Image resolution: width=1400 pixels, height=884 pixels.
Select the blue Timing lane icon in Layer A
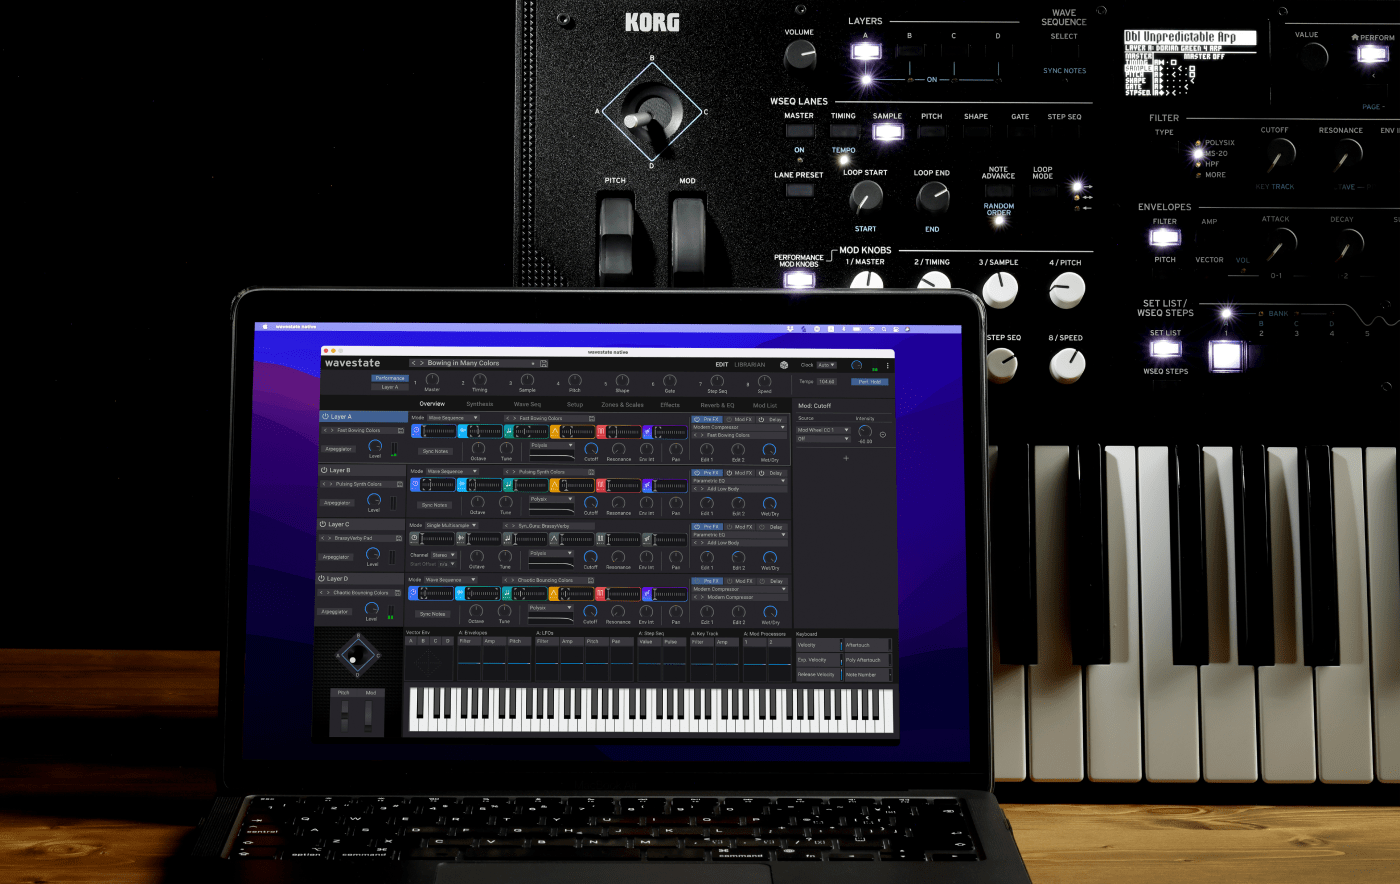pyautogui.click(x=415, y=431)
